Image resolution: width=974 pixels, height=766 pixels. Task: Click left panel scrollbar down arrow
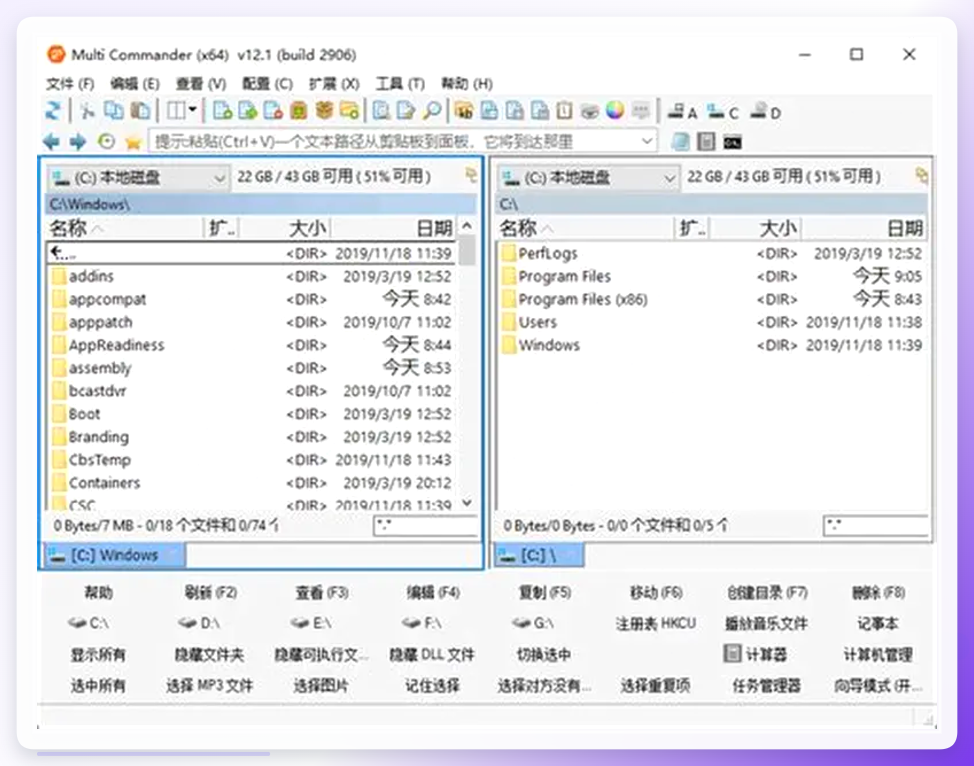[468, 503]
